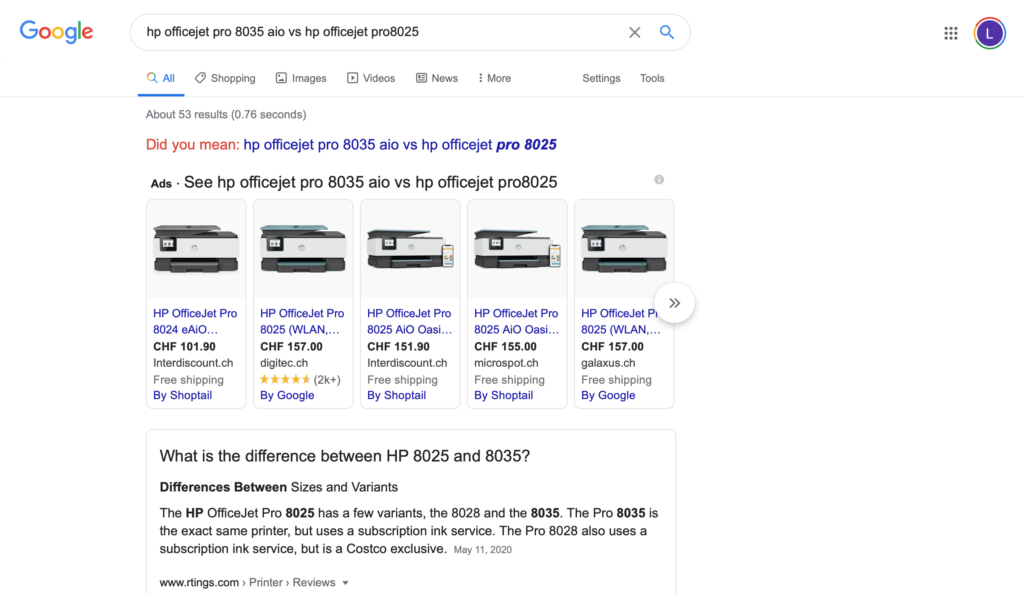Click the ads info icon

coord(659,180)
